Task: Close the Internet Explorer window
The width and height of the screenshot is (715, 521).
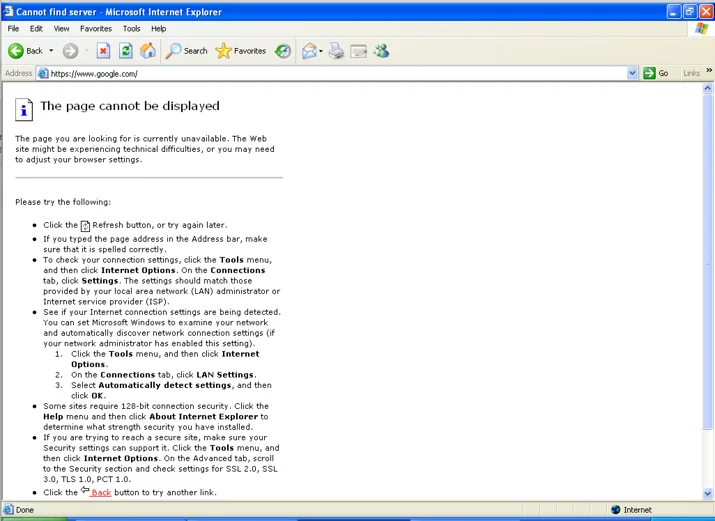Action: coord(706,11)
